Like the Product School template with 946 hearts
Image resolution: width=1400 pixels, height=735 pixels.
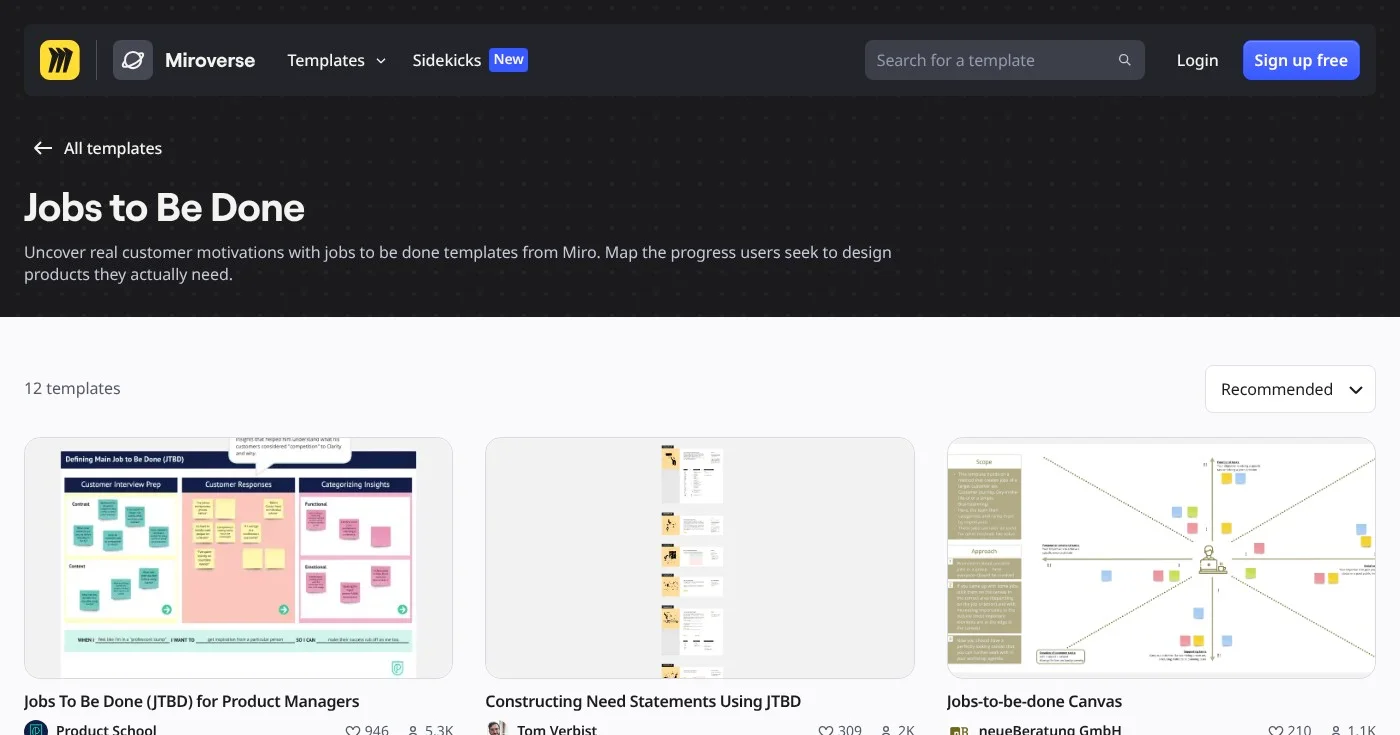(352, 730)
